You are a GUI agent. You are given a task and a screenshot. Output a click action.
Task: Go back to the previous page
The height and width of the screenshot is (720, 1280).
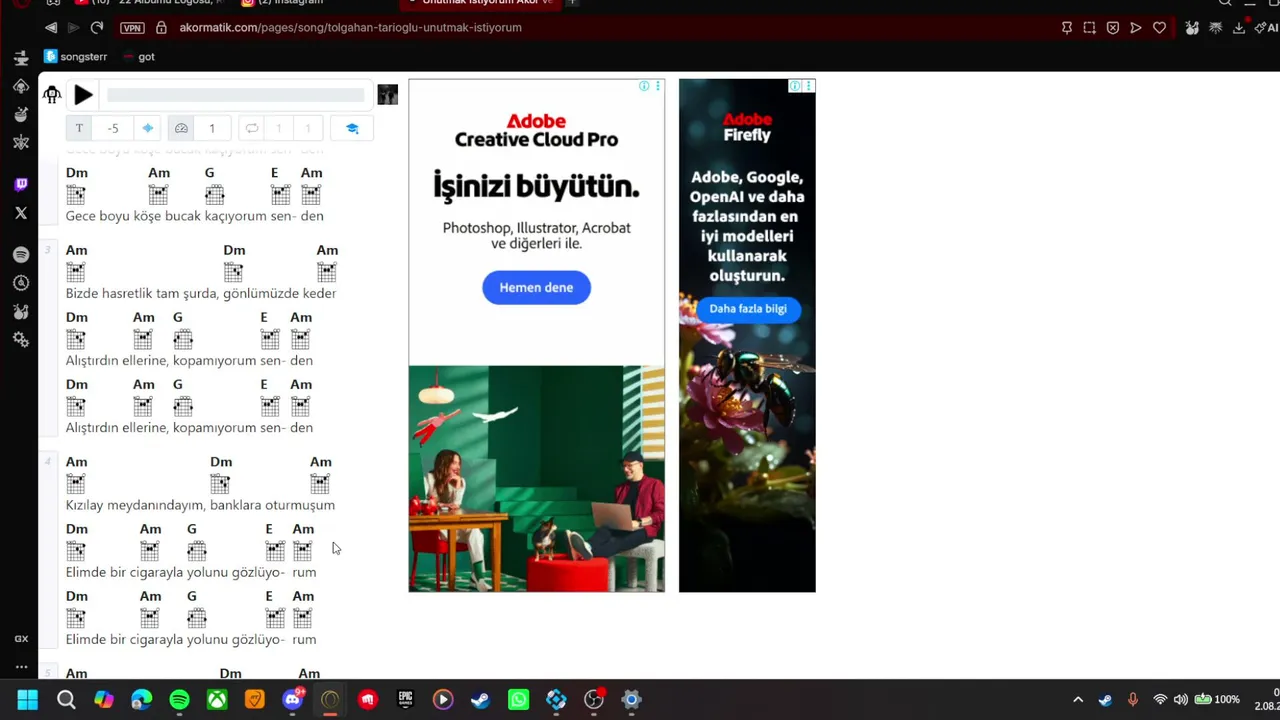click(51, 28)
